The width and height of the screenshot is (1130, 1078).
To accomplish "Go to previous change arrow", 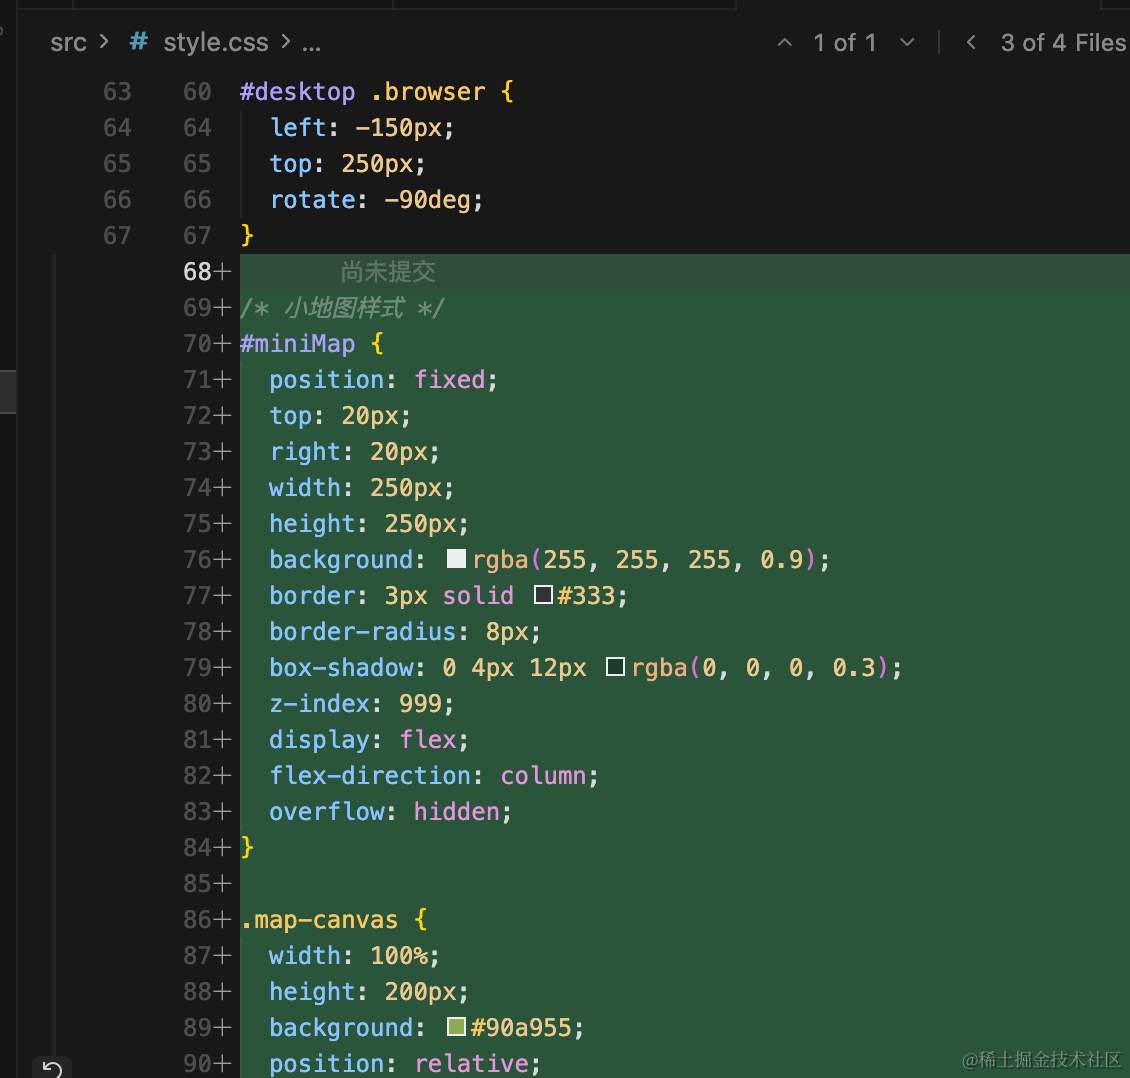I will (x=785, y=43).
